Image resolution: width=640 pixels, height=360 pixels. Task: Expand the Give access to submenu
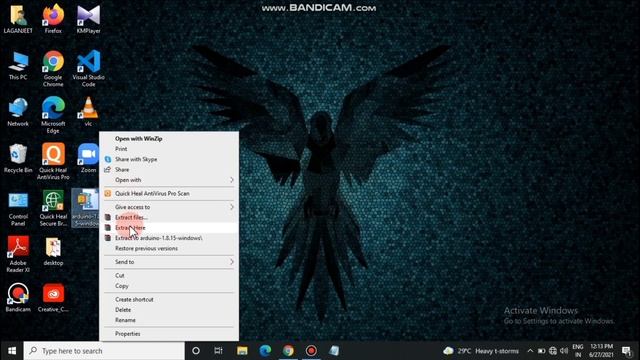[x=169, y=207]
